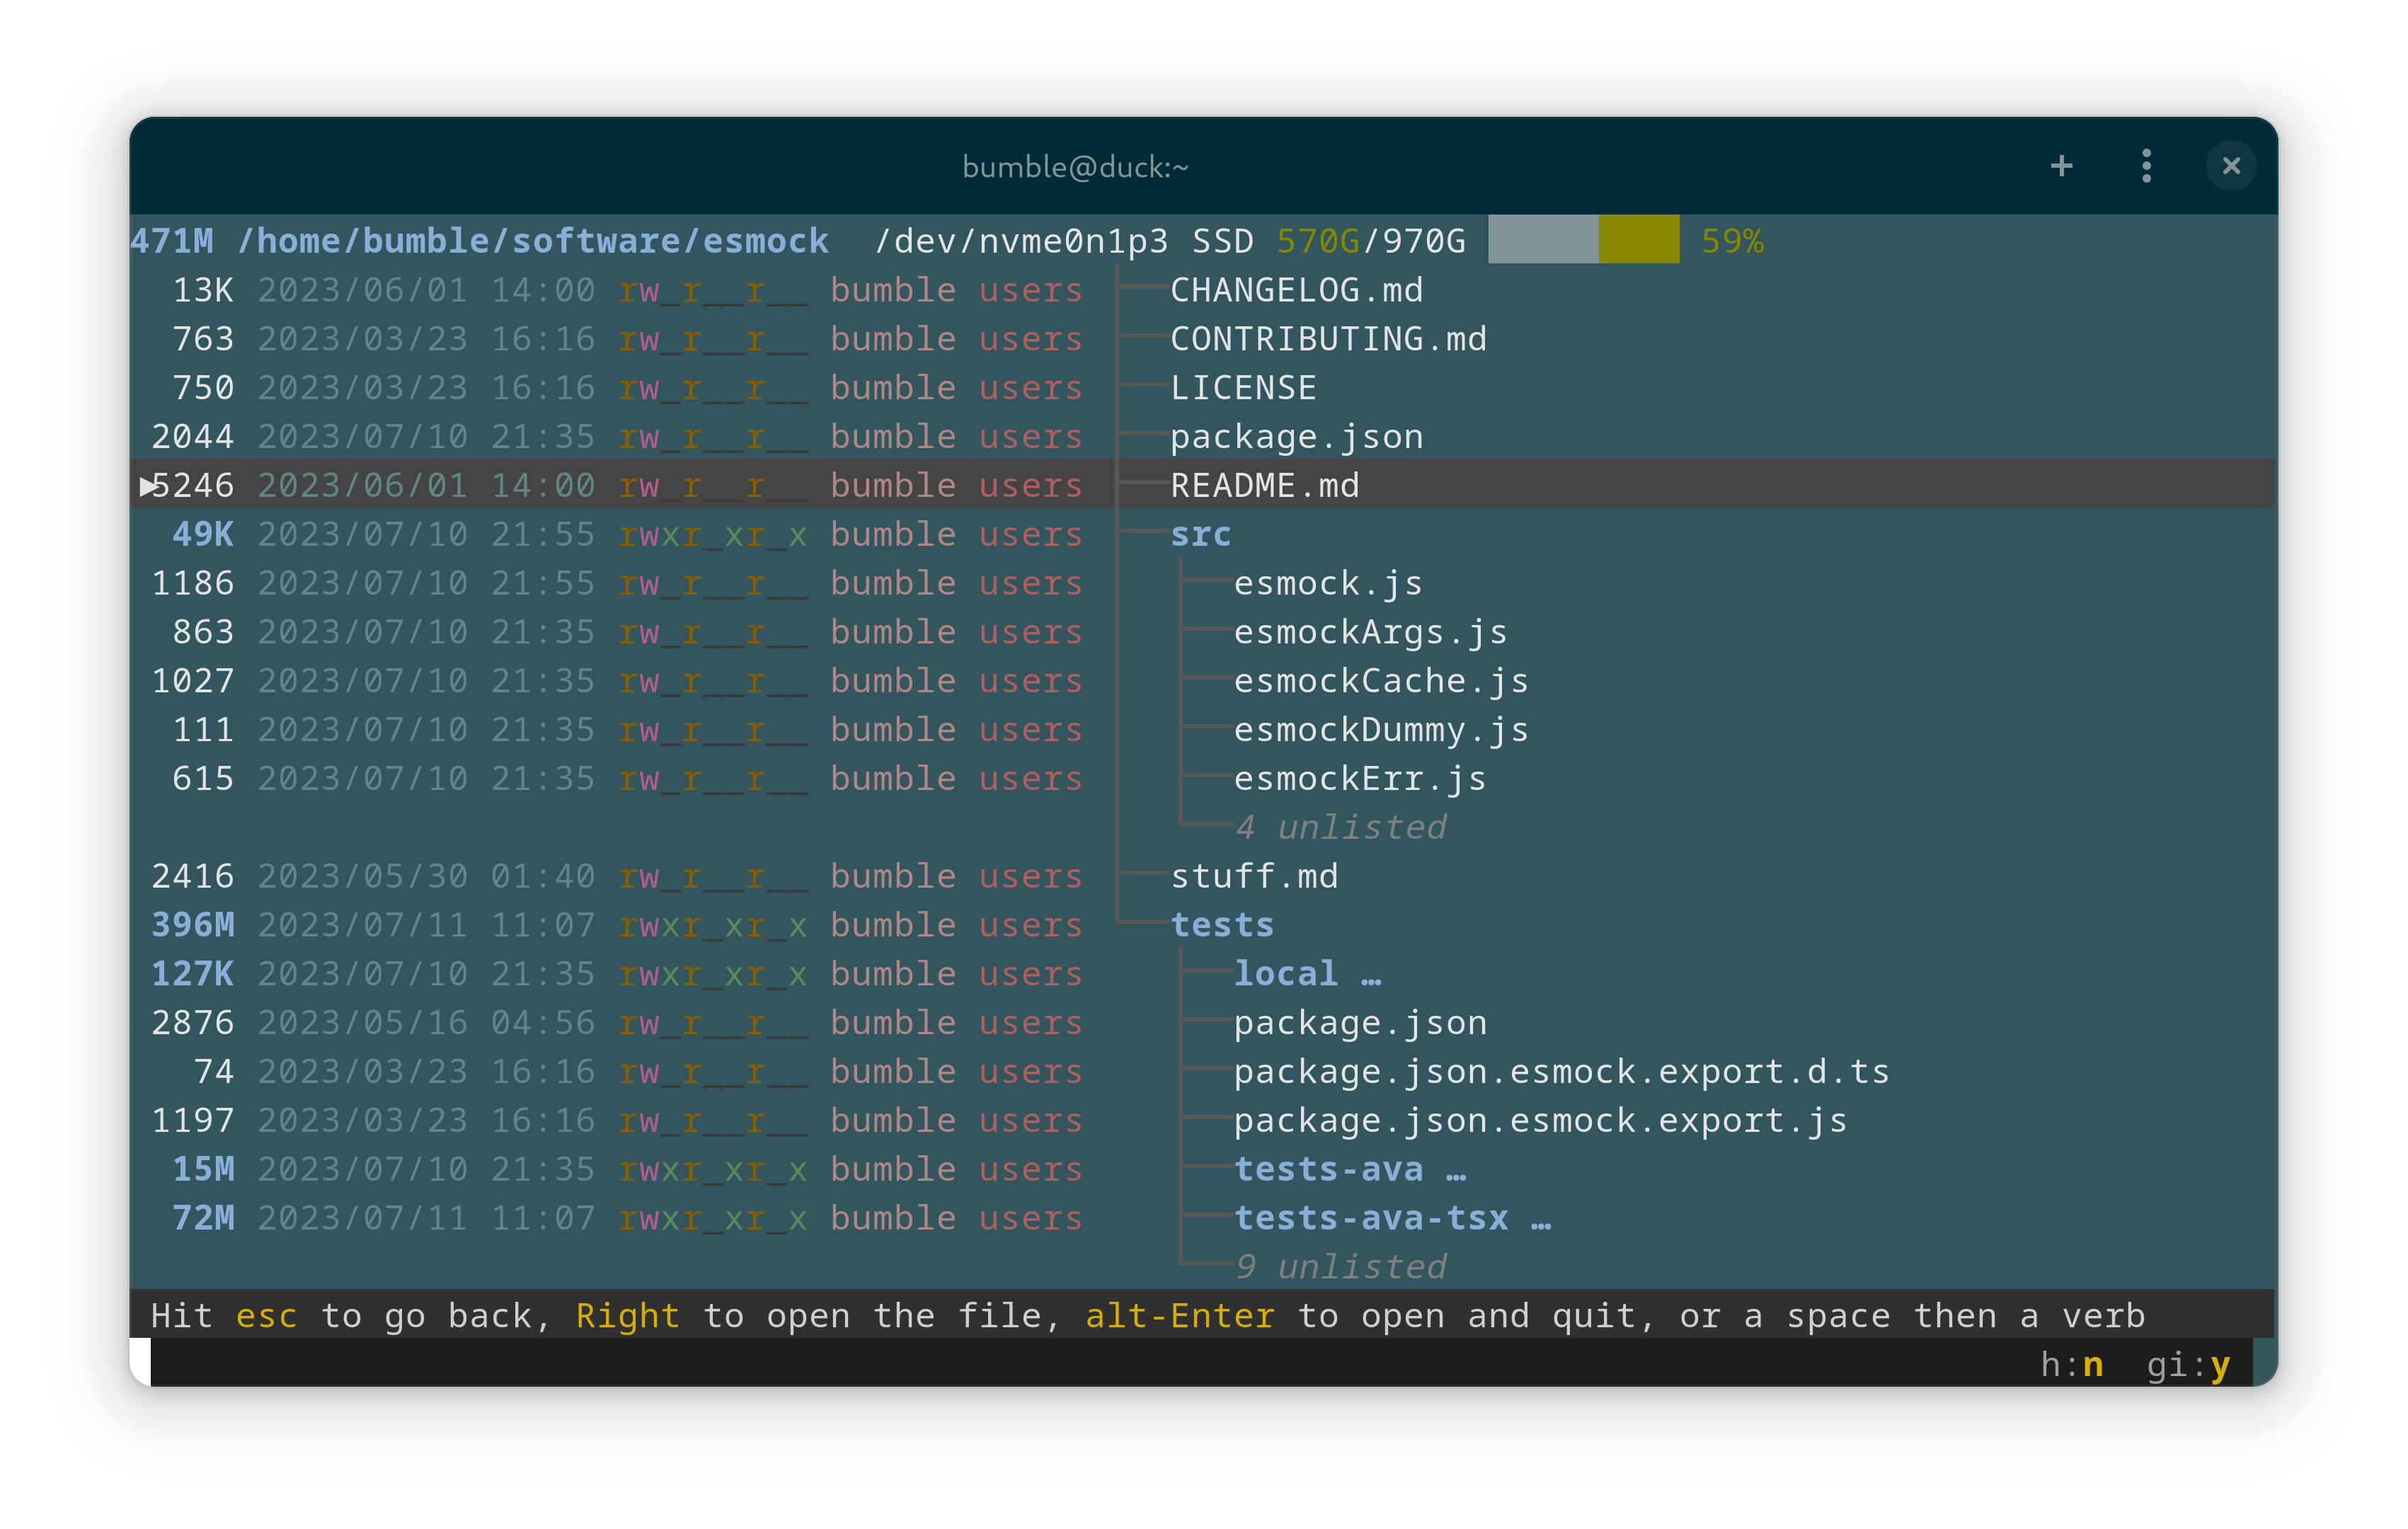Click the SSD disk usage progress bar
The image size is (2408, 1529).
coord(1583,240)
